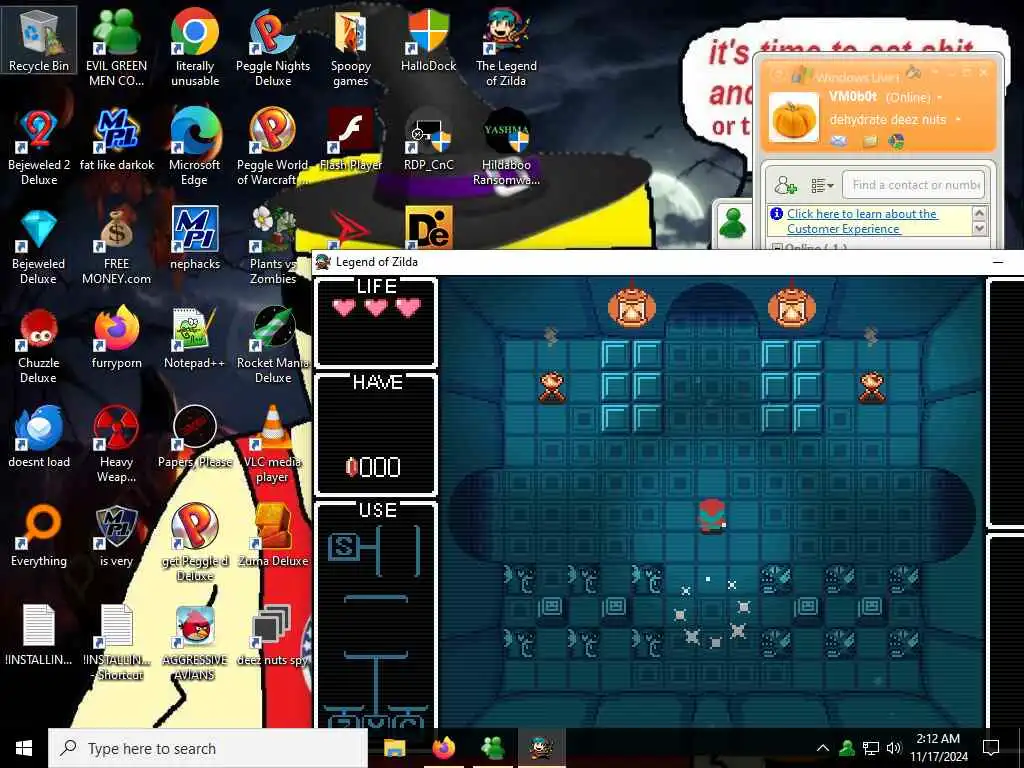
Task: Click the Messenger notice scroll-up arrow
Action: coord(979,213)
